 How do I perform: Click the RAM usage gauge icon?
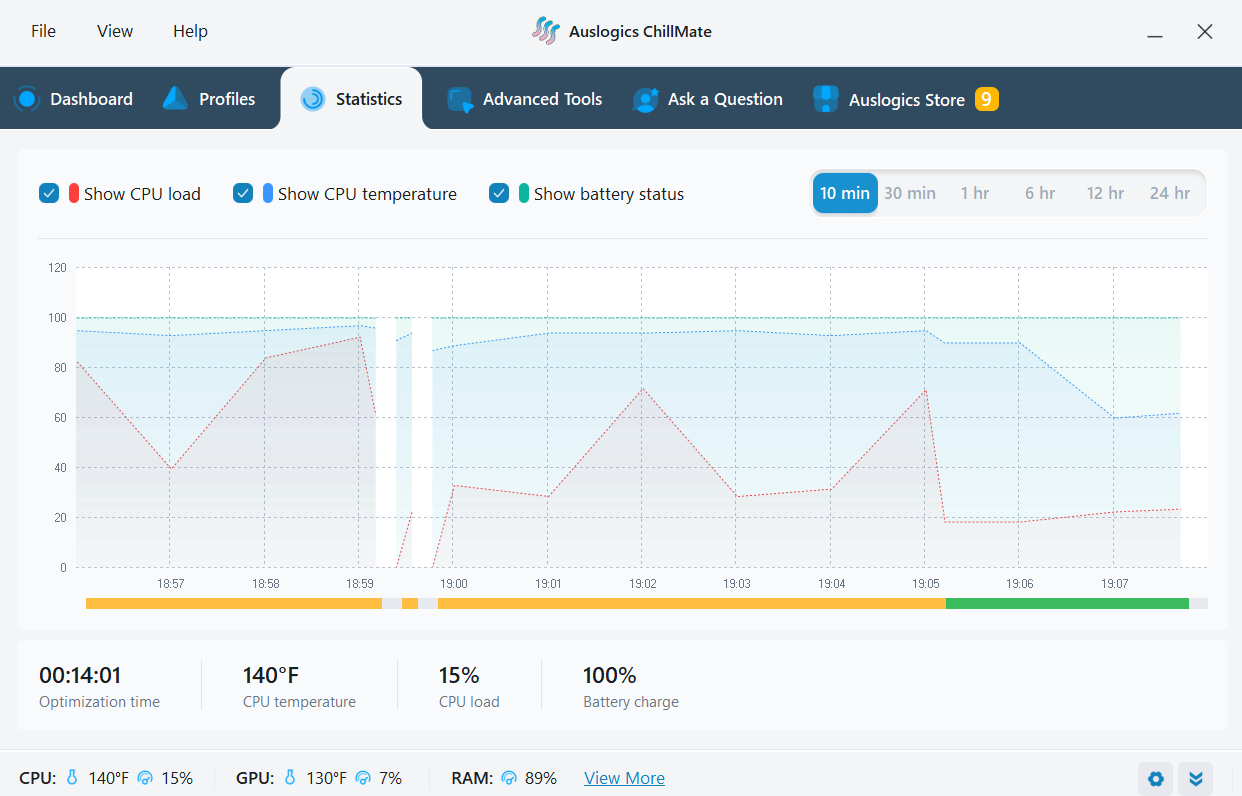pyautogui.click(x=510, y=777)
